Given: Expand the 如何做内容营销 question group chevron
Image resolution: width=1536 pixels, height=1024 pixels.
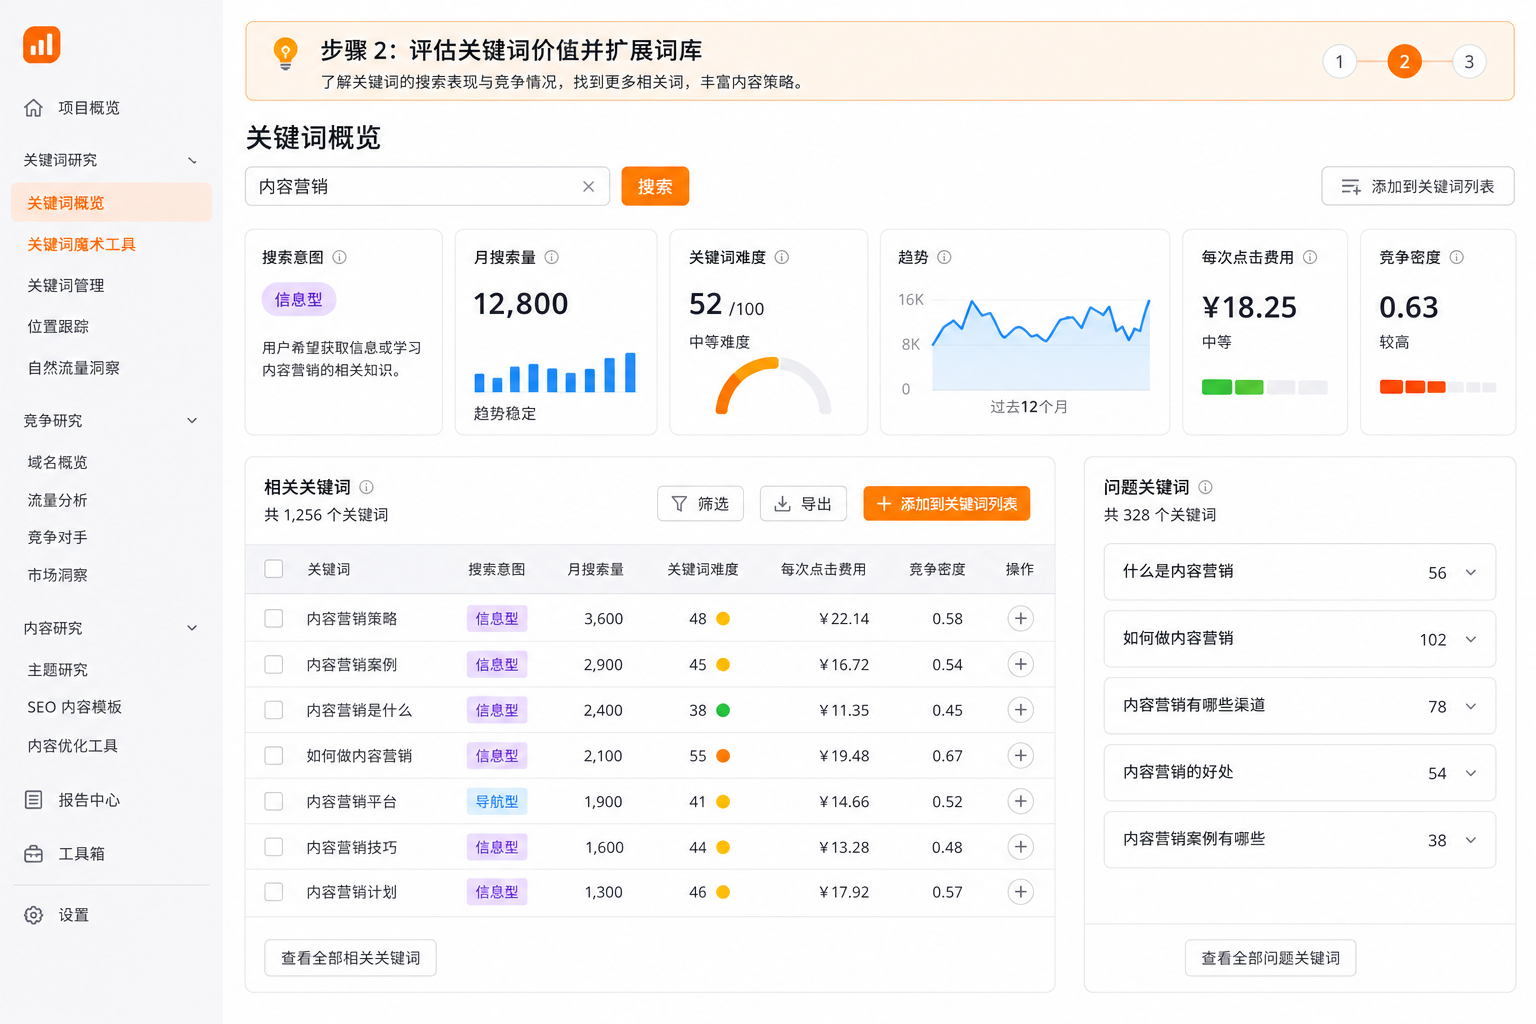Looking at the screenshot, I should tap(1471, 640).
